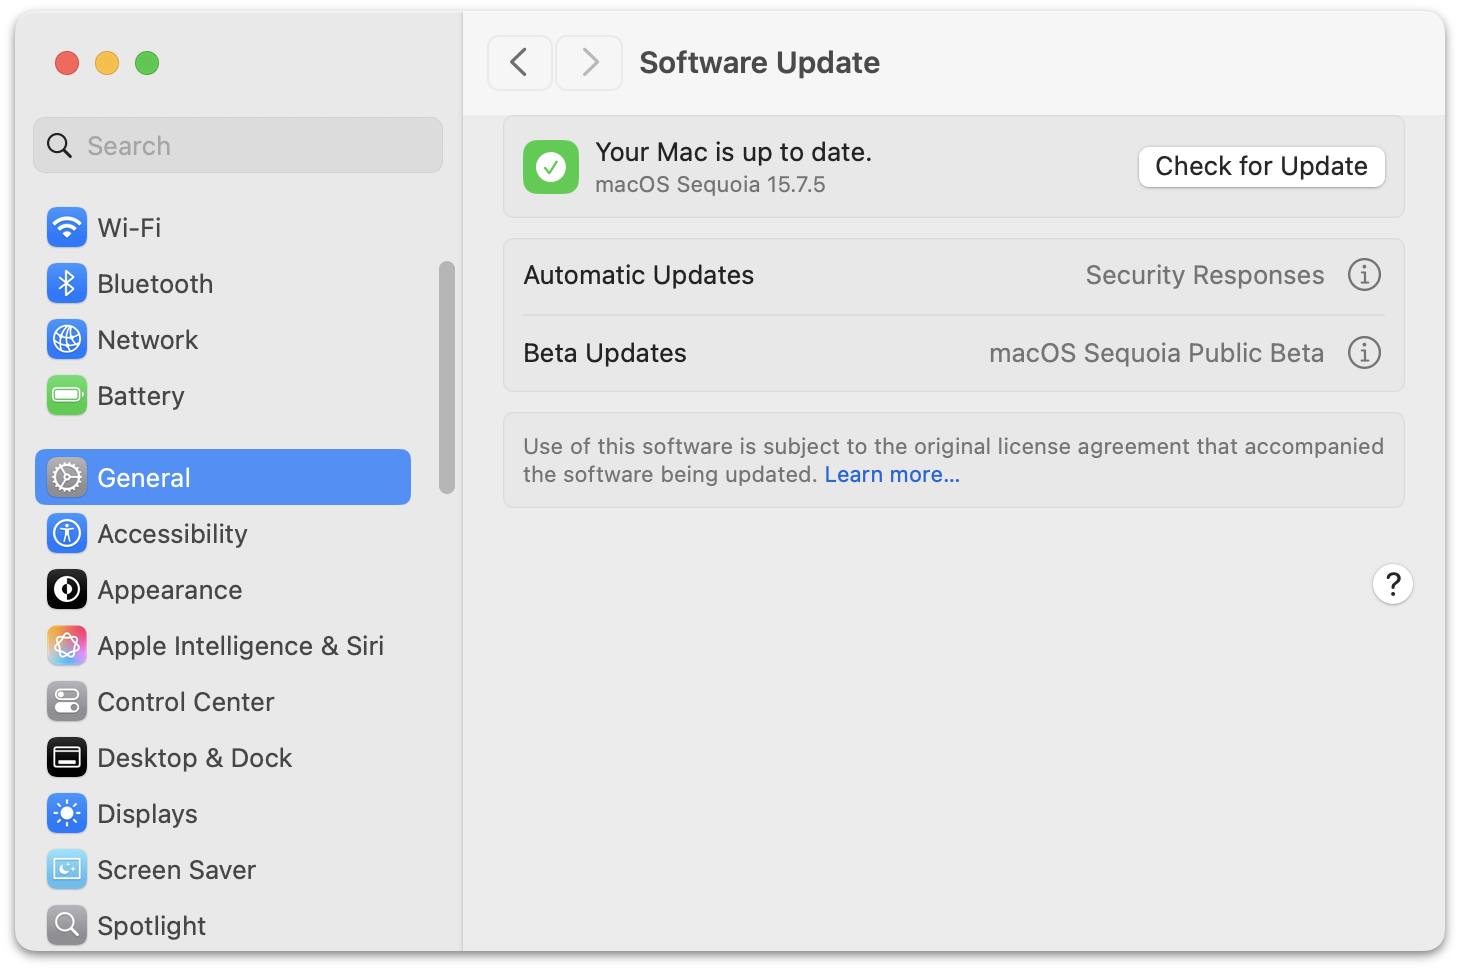Open help with the question mark button
1460x970 pixels.
(1392, 584)
